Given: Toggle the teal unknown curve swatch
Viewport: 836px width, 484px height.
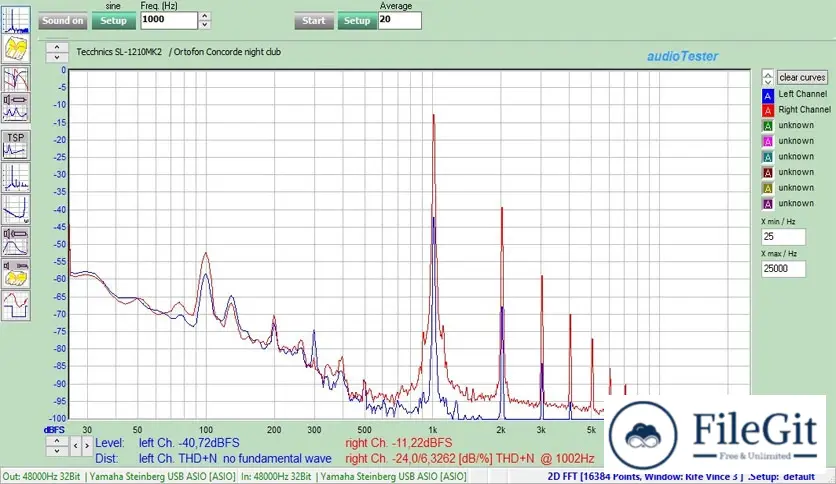Looking at the screenshot, I should coord(768,157).
